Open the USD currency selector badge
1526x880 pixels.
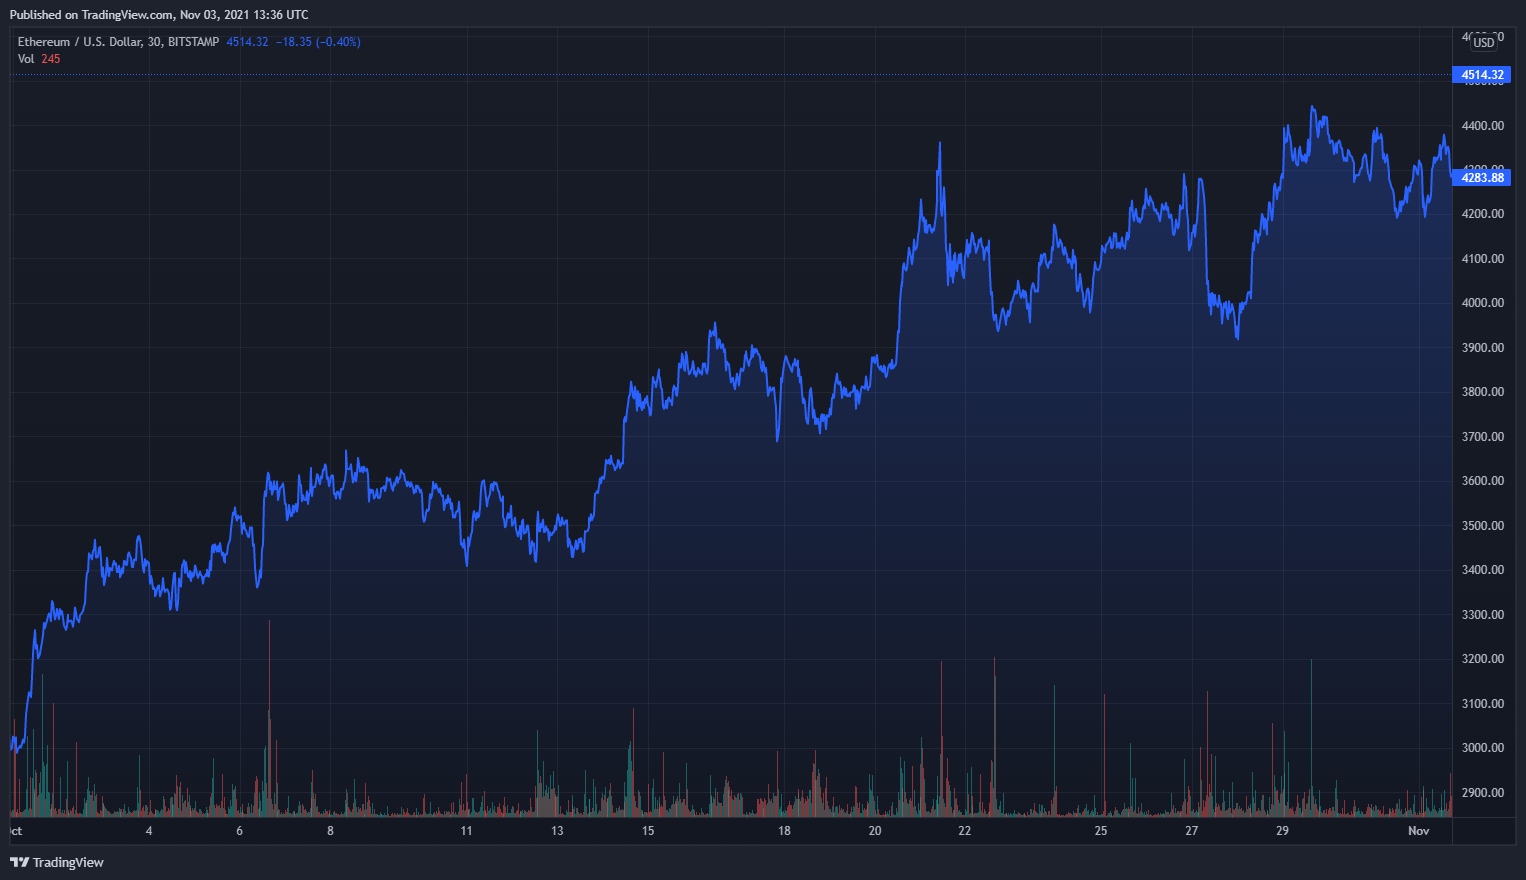pyautogui.click(x=1484, y=42)
